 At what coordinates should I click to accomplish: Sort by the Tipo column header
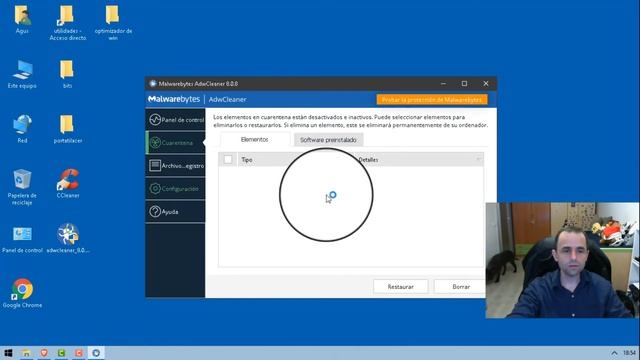[247, 160]
